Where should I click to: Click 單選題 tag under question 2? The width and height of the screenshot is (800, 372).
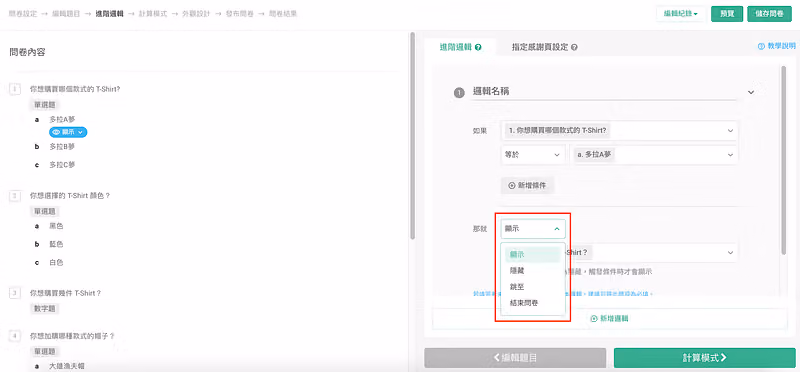(x=45, y=211)
